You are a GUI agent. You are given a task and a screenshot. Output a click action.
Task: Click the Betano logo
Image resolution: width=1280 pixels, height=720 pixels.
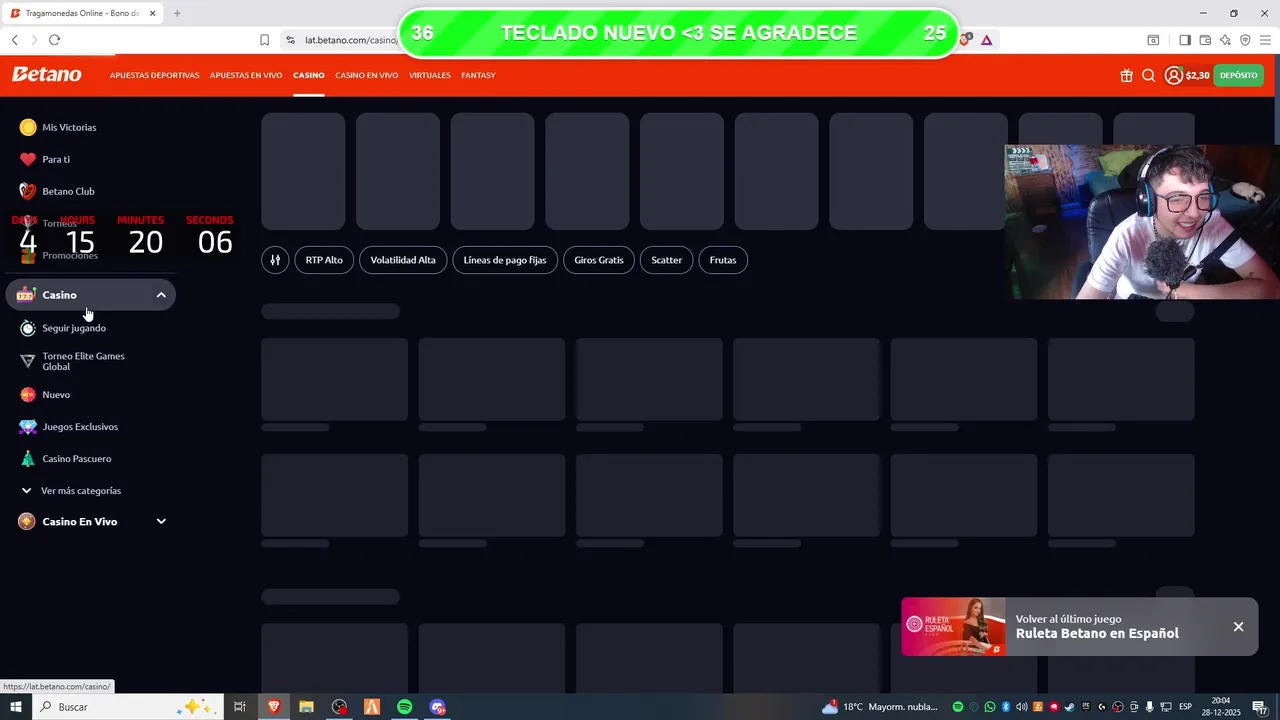tap(46, 75)
